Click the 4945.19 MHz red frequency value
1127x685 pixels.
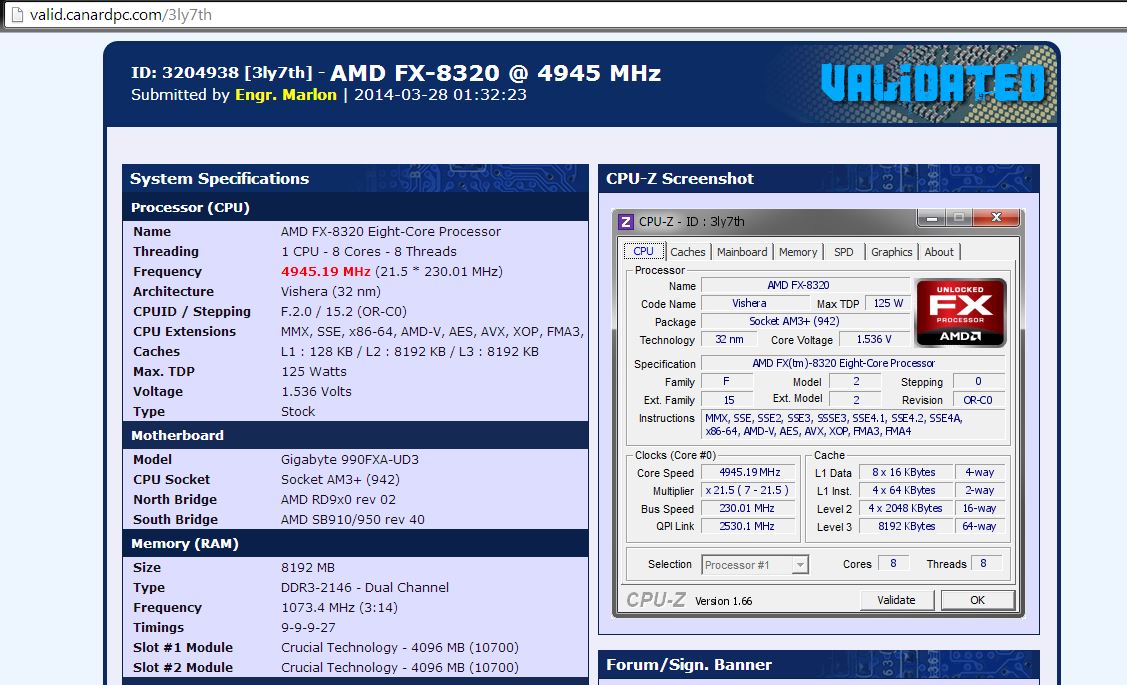click(326, 272)
